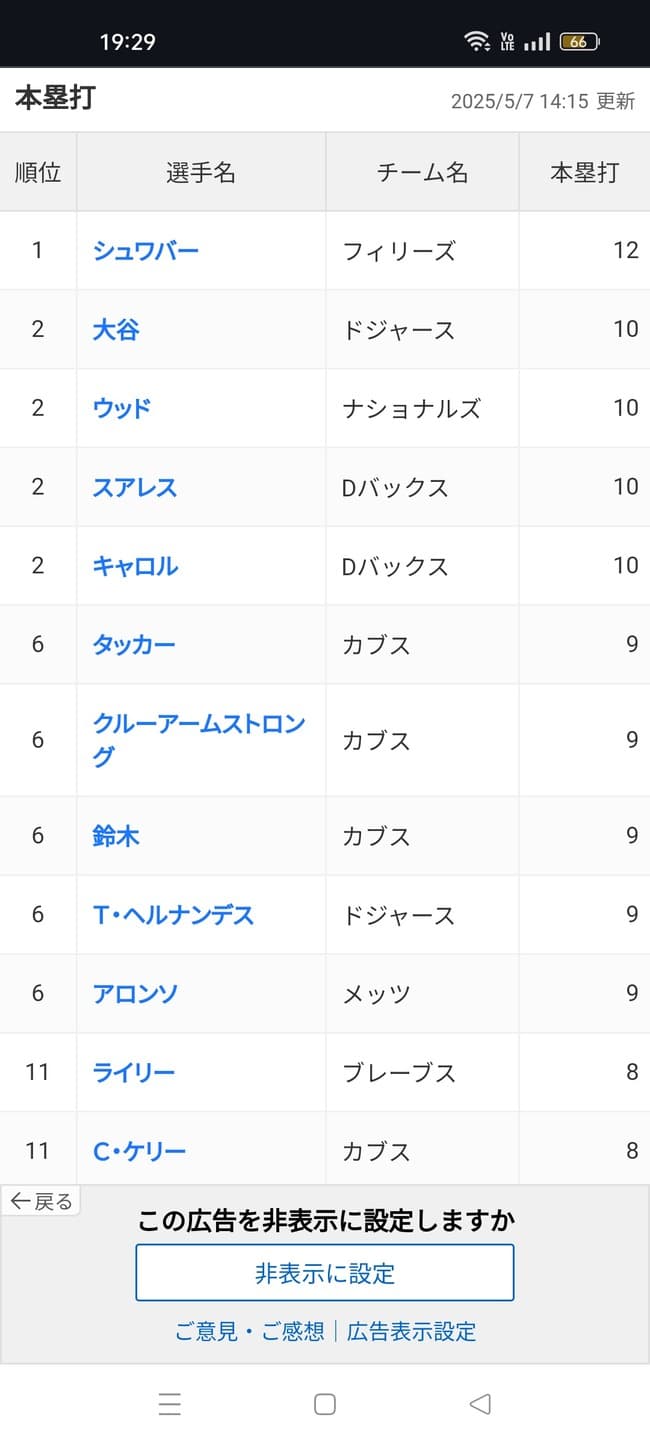Tap the Android back navigation arrow
Image resolution: width=650 pixels, height=1444 pixels.
point(478,1404)
